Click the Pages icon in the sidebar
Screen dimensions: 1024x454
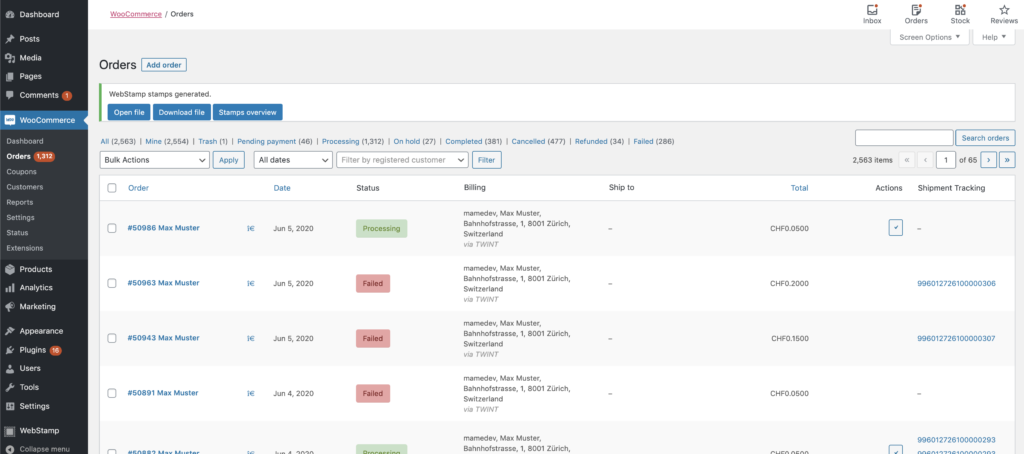click(10, 76)
